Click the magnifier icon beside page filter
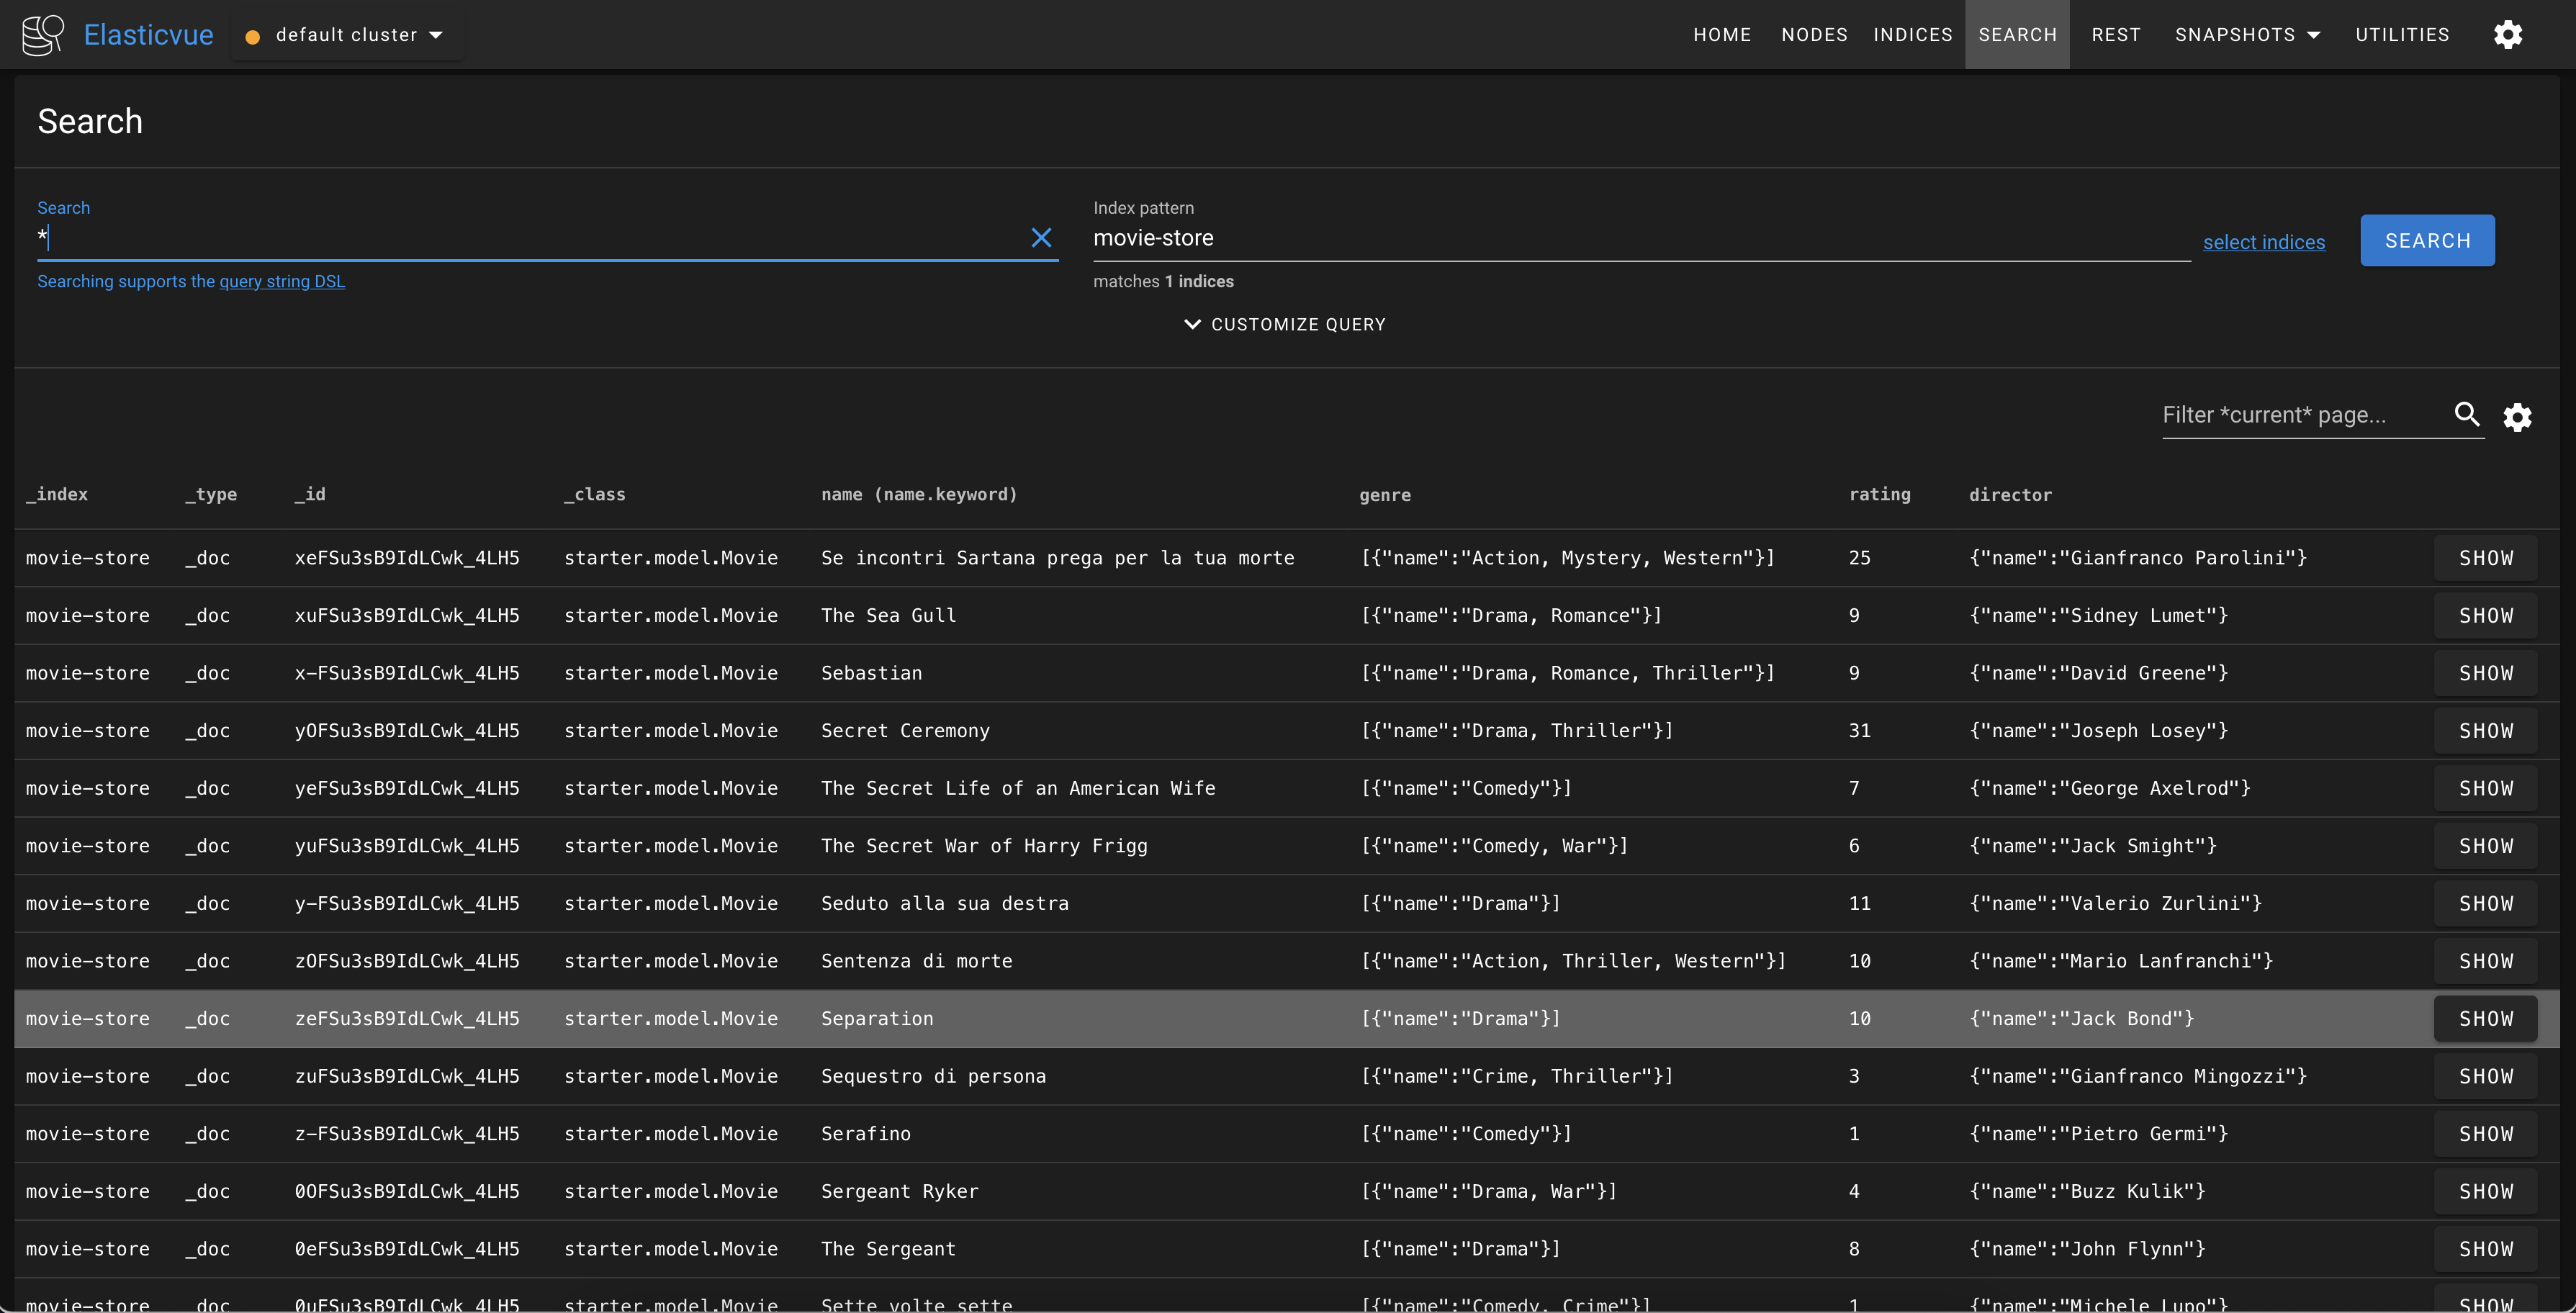Viewport: 2576px width, 1313px height. (2466, 414)
